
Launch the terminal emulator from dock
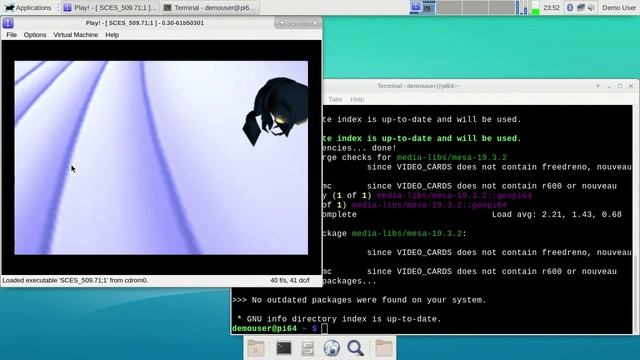(284, 348)
